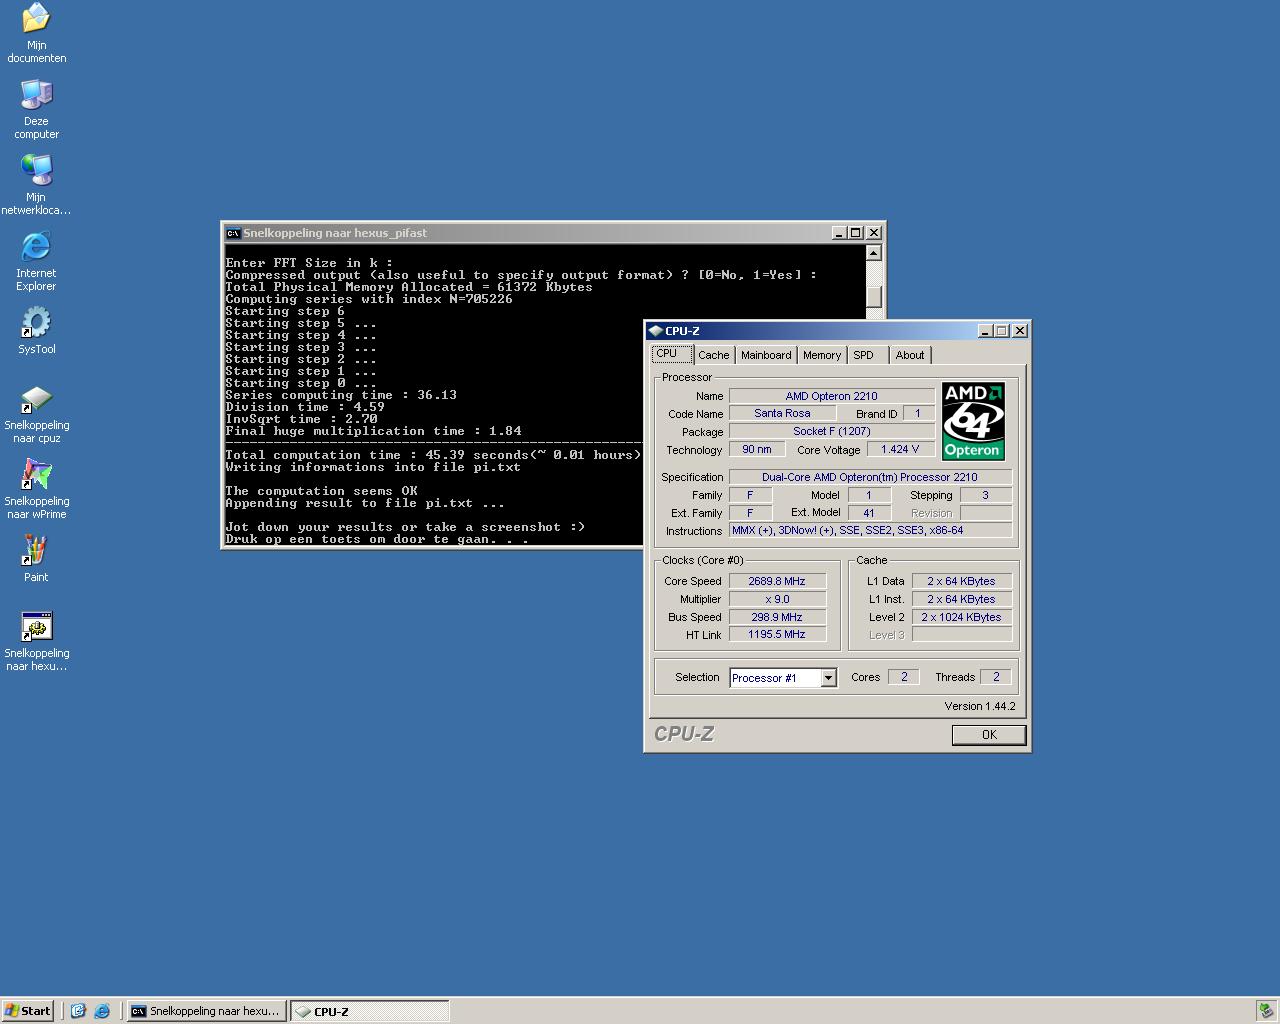Open Snelkoppeling naar hexus pifast shortcut
The width and height of the screenshot is (1280, 1024).
tap(36, 641)
